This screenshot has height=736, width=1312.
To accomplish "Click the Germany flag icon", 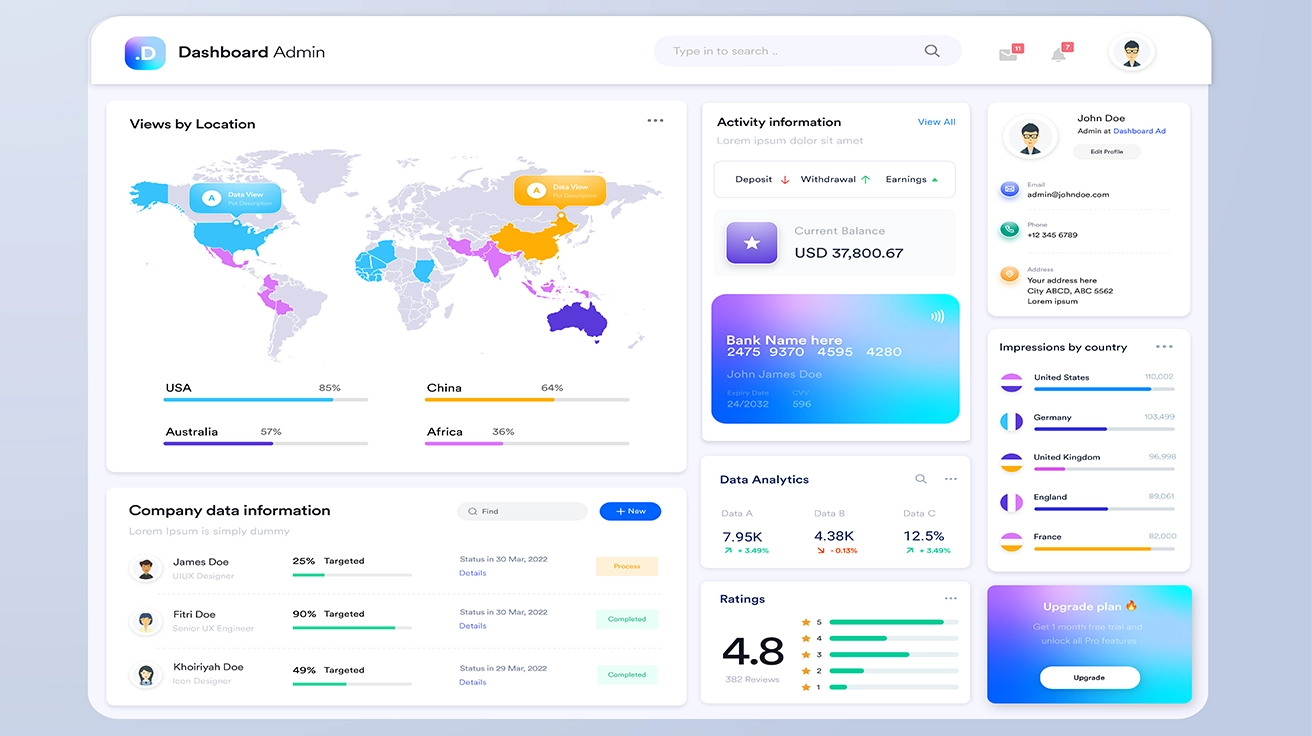I will pos(1012,422).
